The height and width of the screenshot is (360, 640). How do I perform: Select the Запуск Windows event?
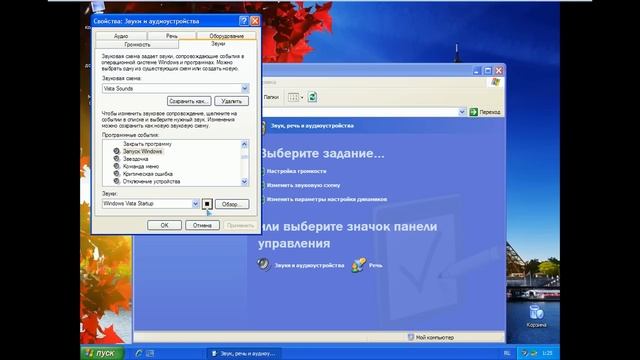pyautogui.click(x=142, y=151)
